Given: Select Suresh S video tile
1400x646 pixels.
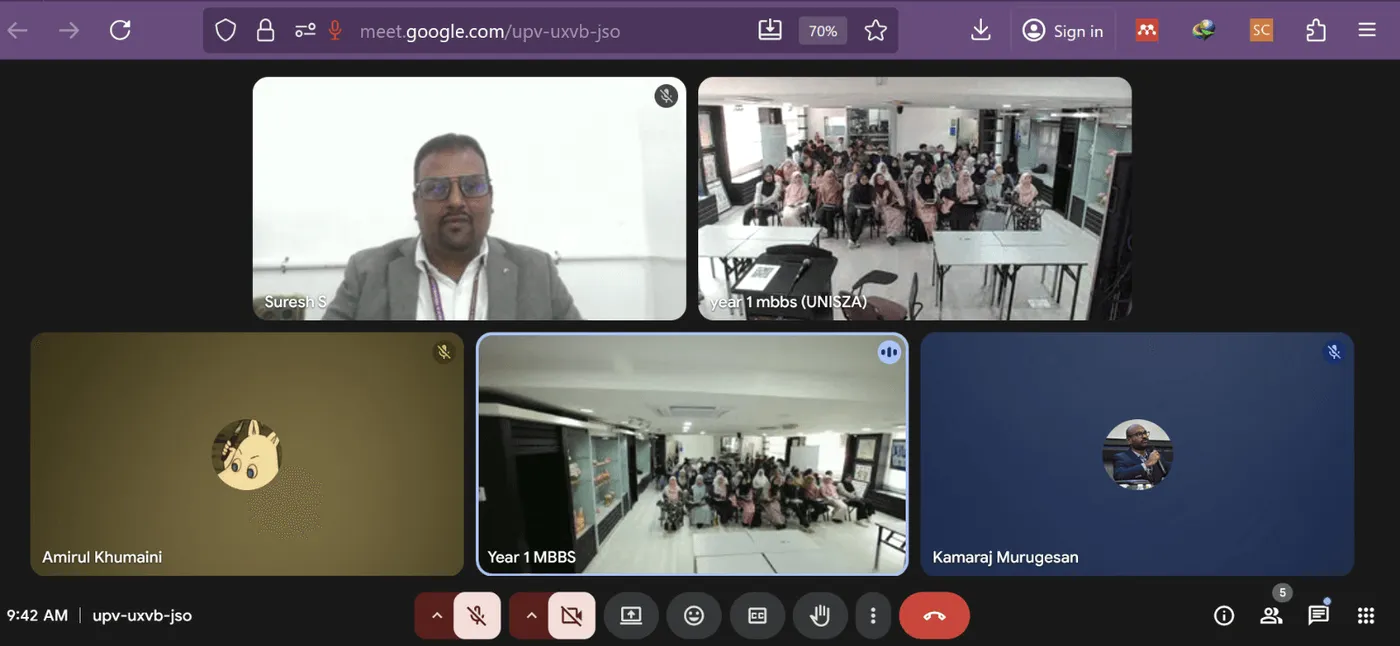Looking at the screenshot, I should [469, 198].
